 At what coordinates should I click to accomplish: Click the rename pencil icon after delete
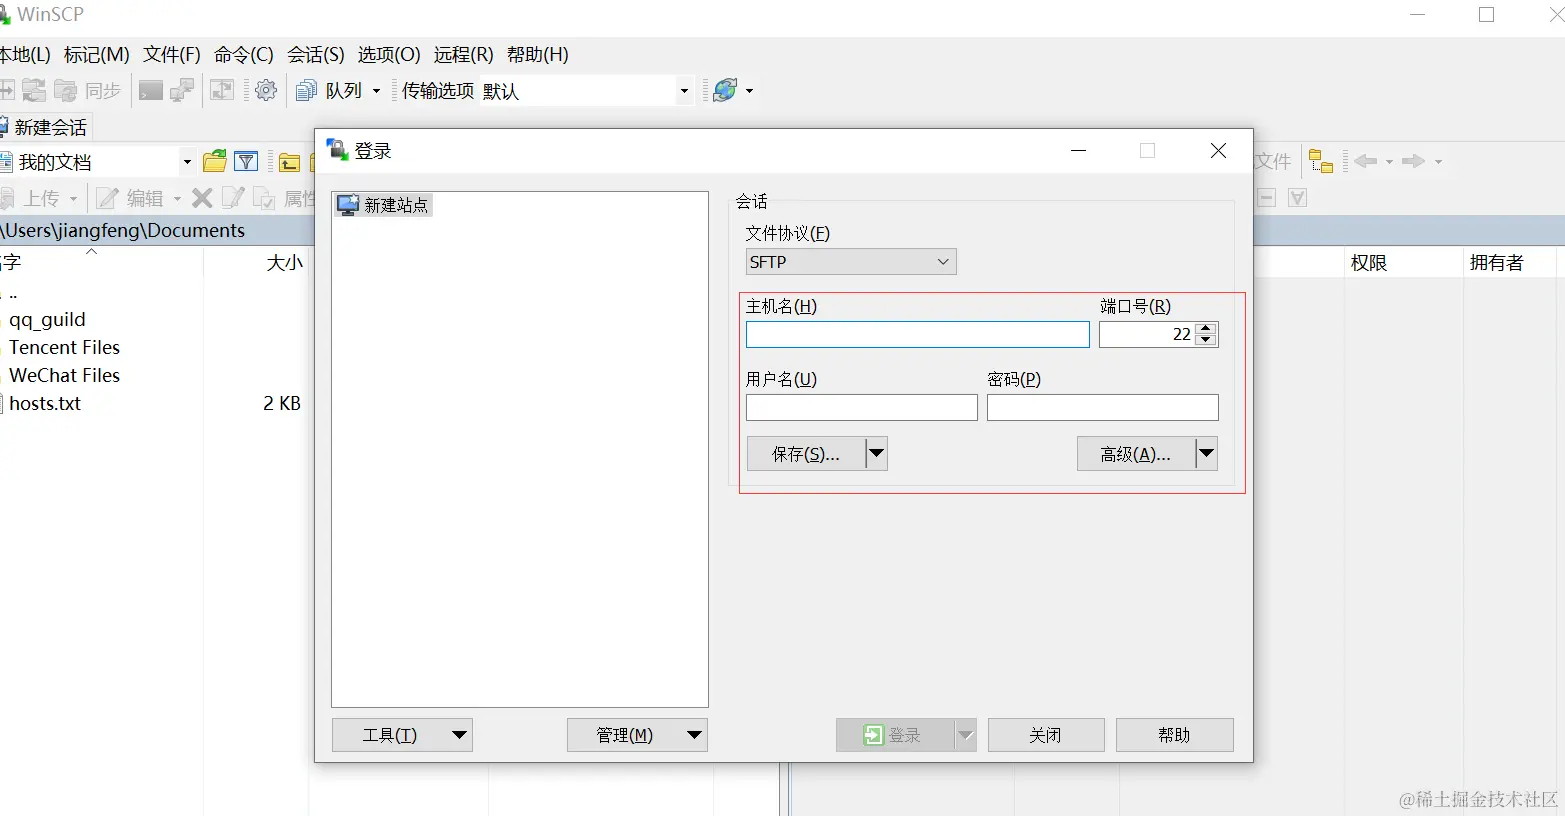[232, 198]
